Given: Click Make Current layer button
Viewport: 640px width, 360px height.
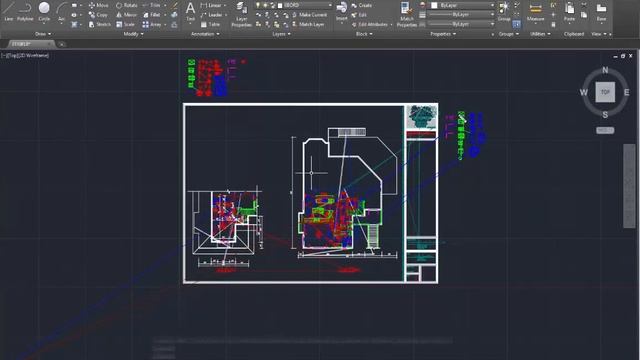Looking at the screenshot, I should (310, 15).
